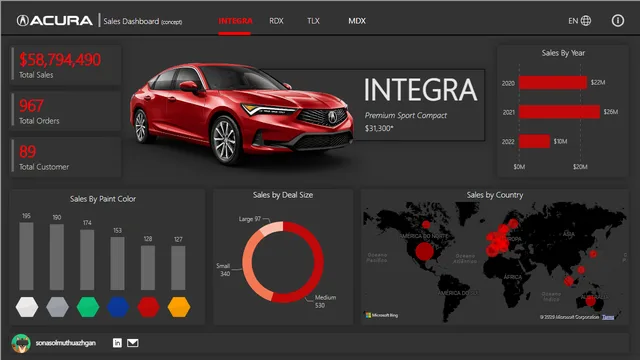Click the Australia map bubble
The image size is (640, 360).
point(590,301)
